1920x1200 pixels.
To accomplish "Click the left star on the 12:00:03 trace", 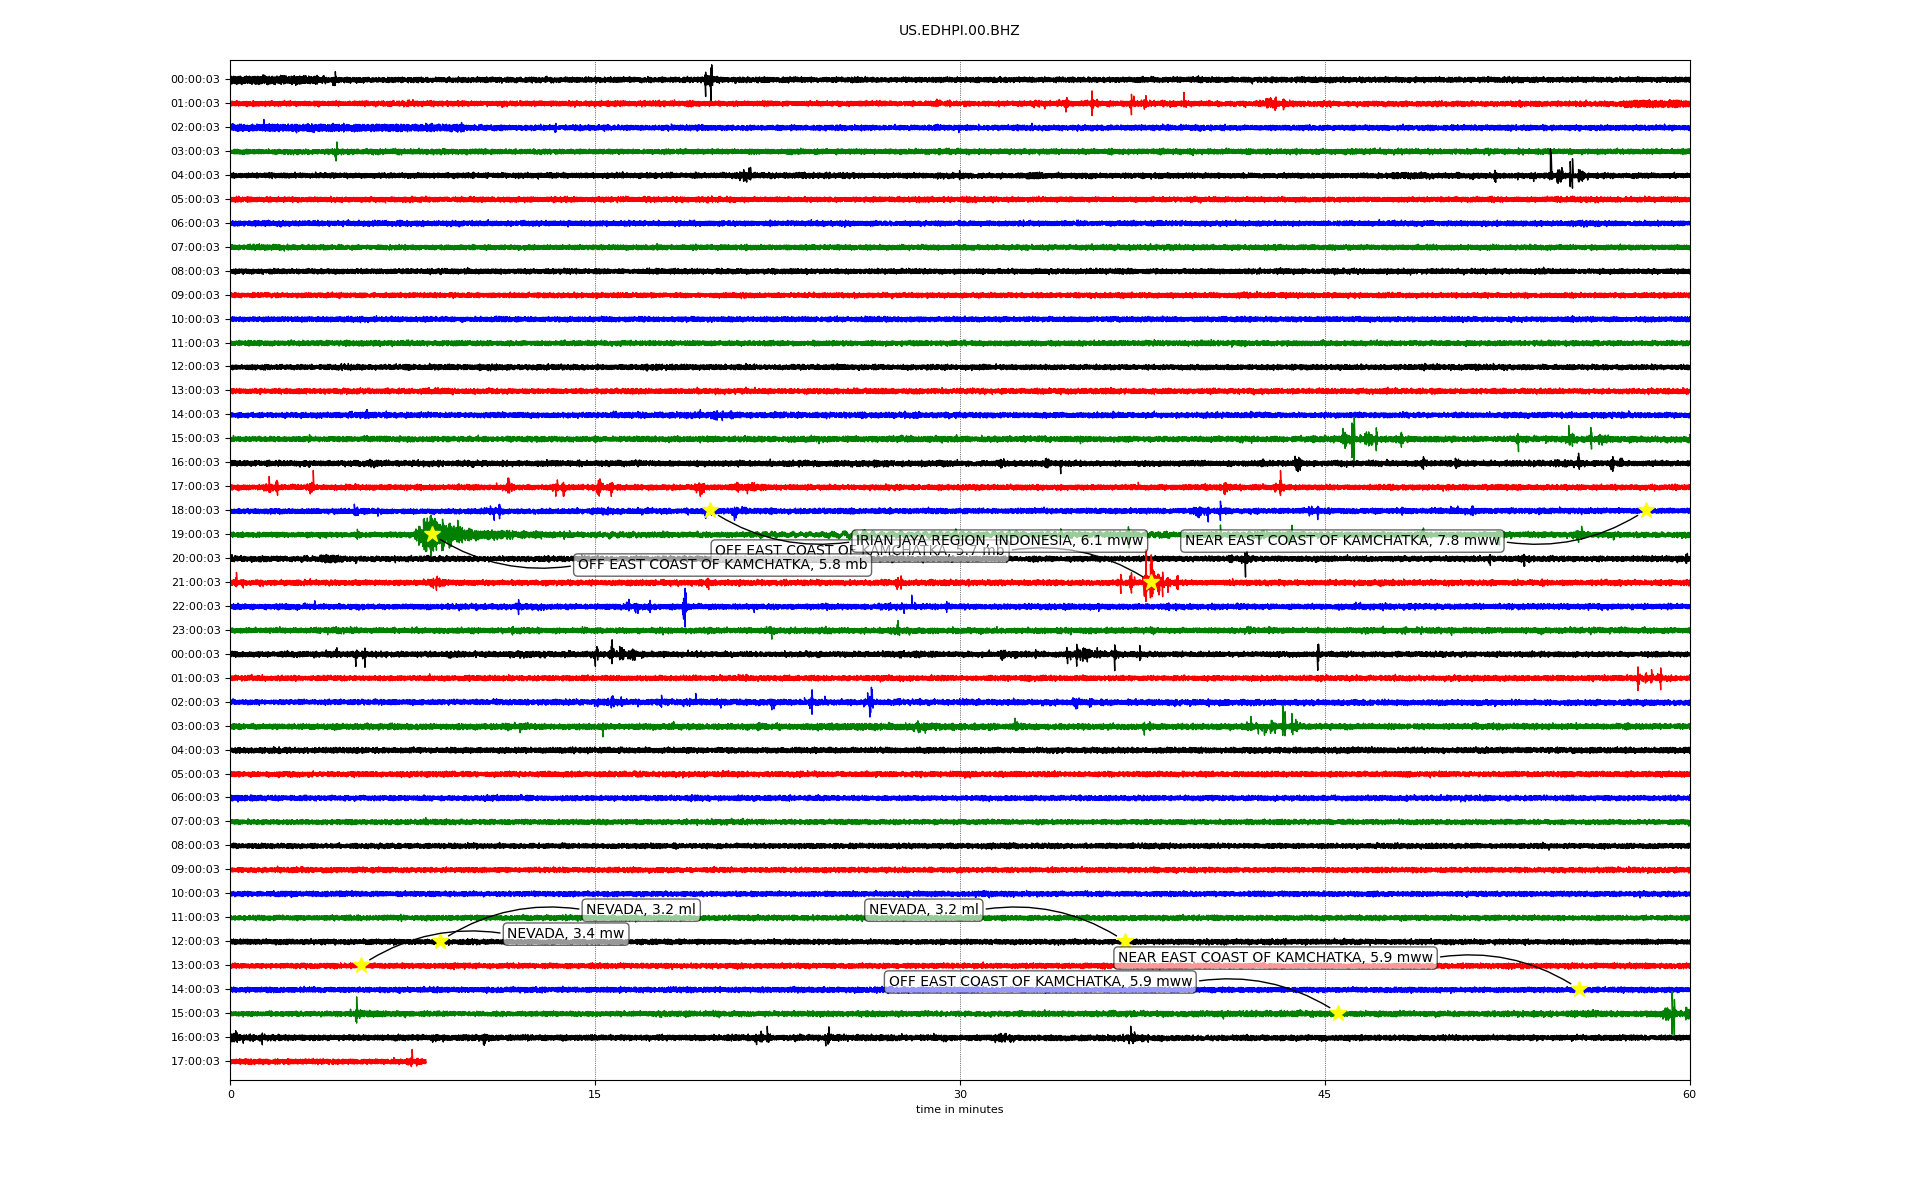I will pyautogui.click(x=440, y=941).
